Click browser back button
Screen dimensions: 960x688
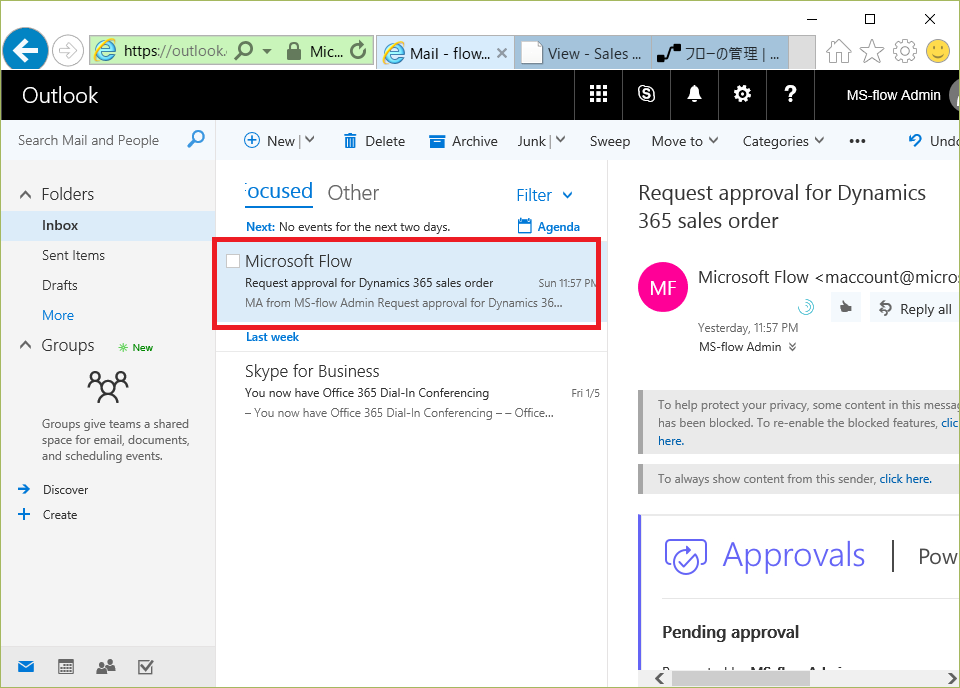25,50
